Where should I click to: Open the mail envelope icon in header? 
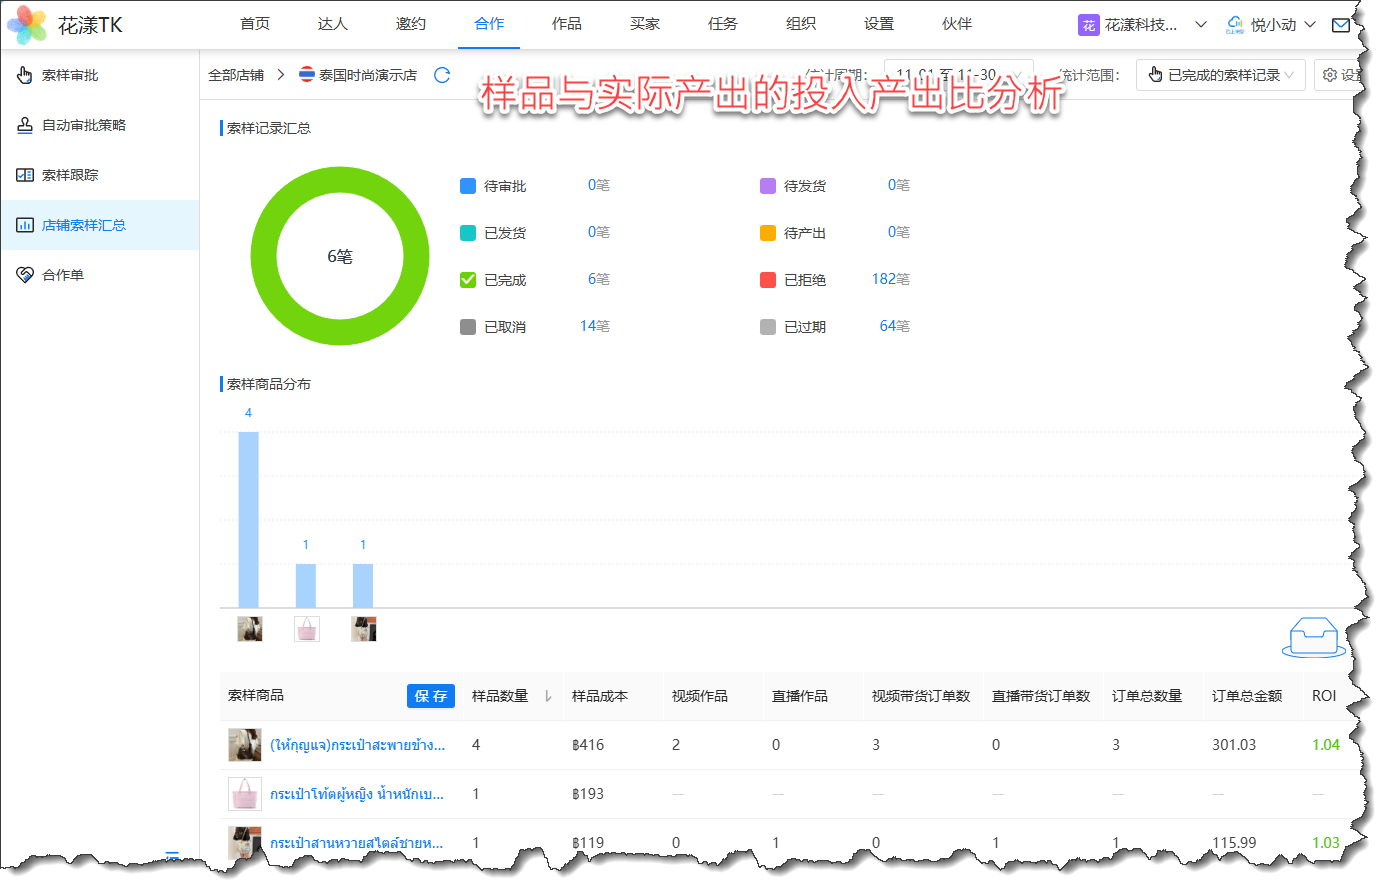(x=1341, y=25)
